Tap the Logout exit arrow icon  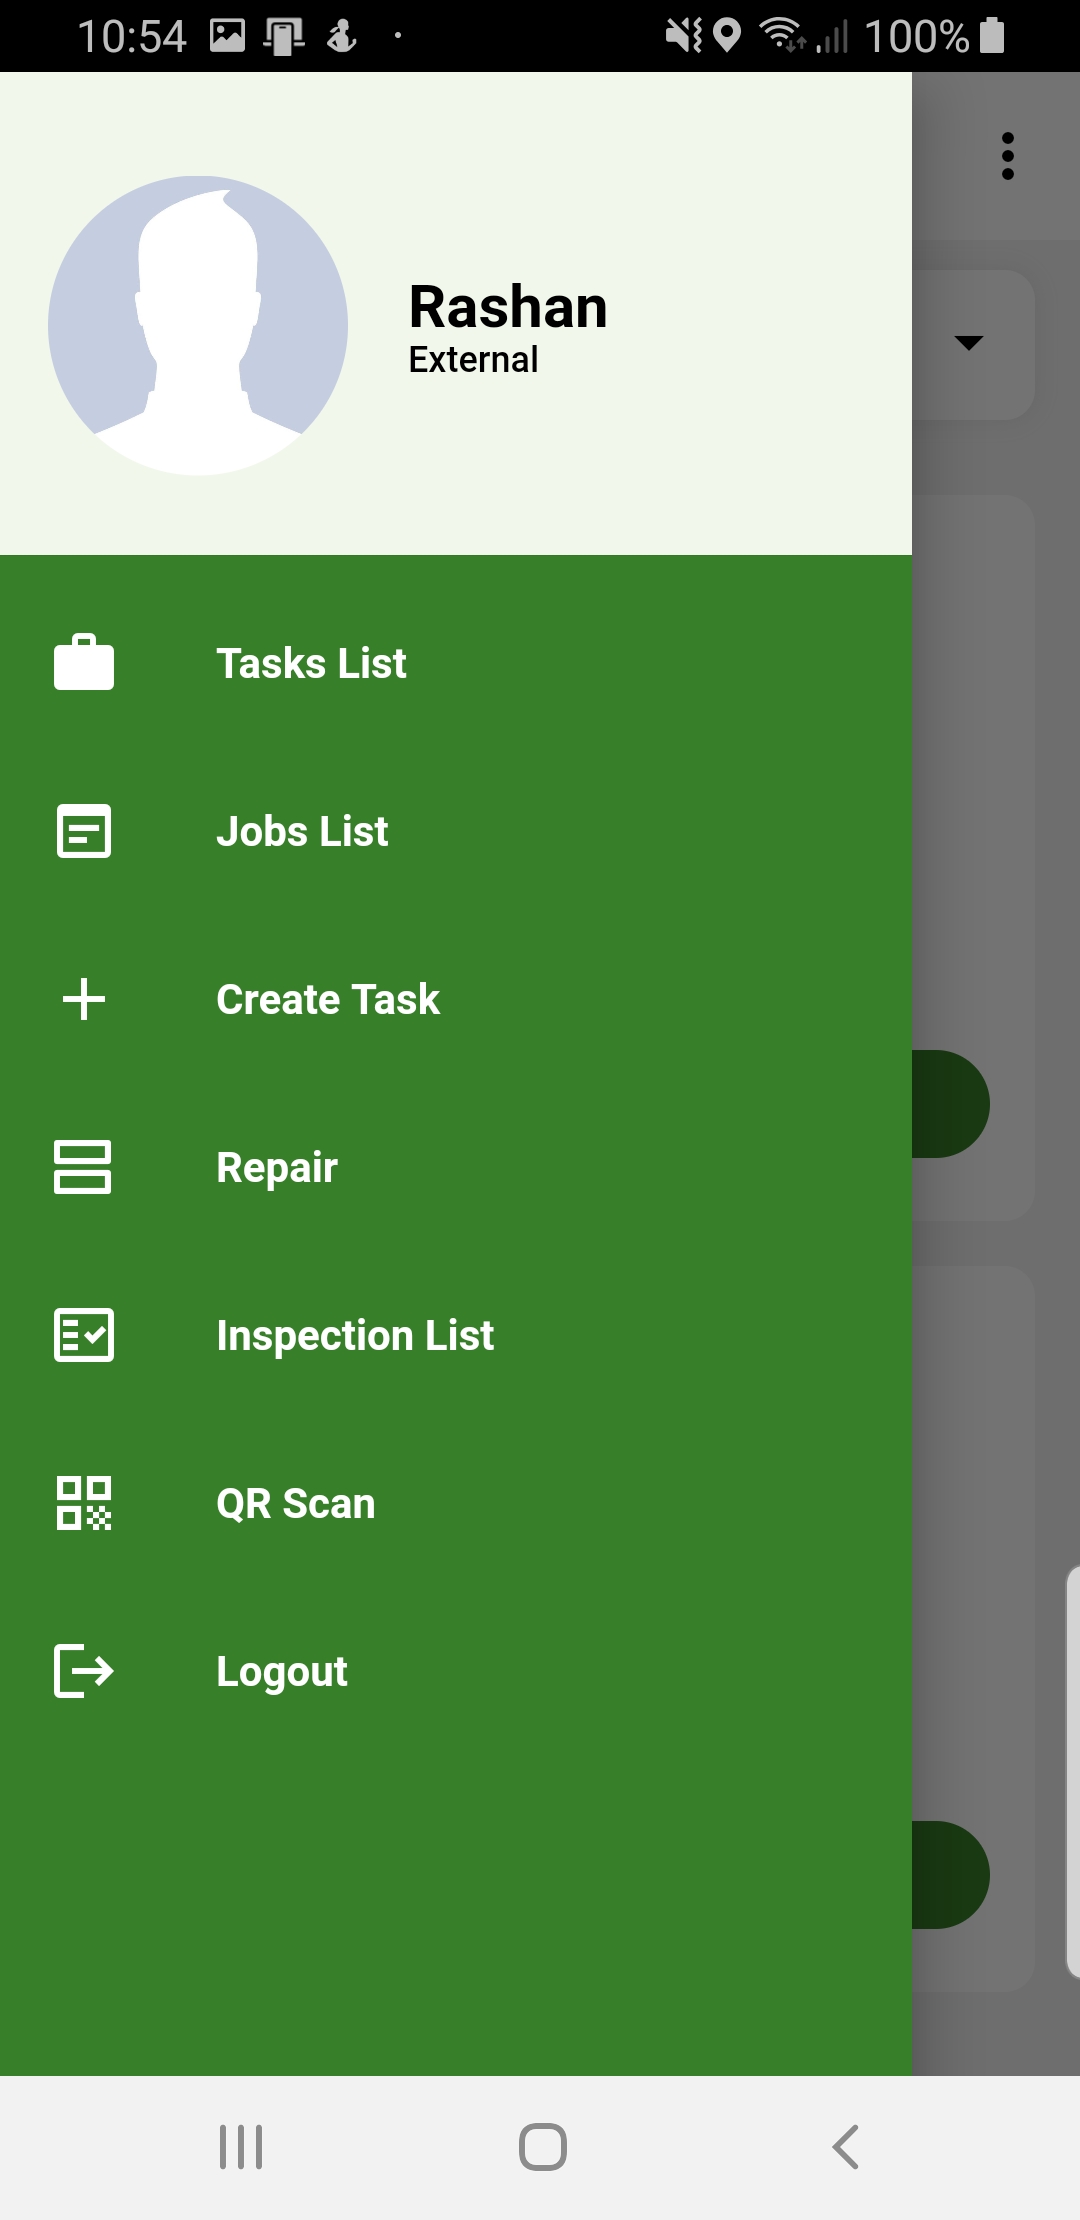84,1671
